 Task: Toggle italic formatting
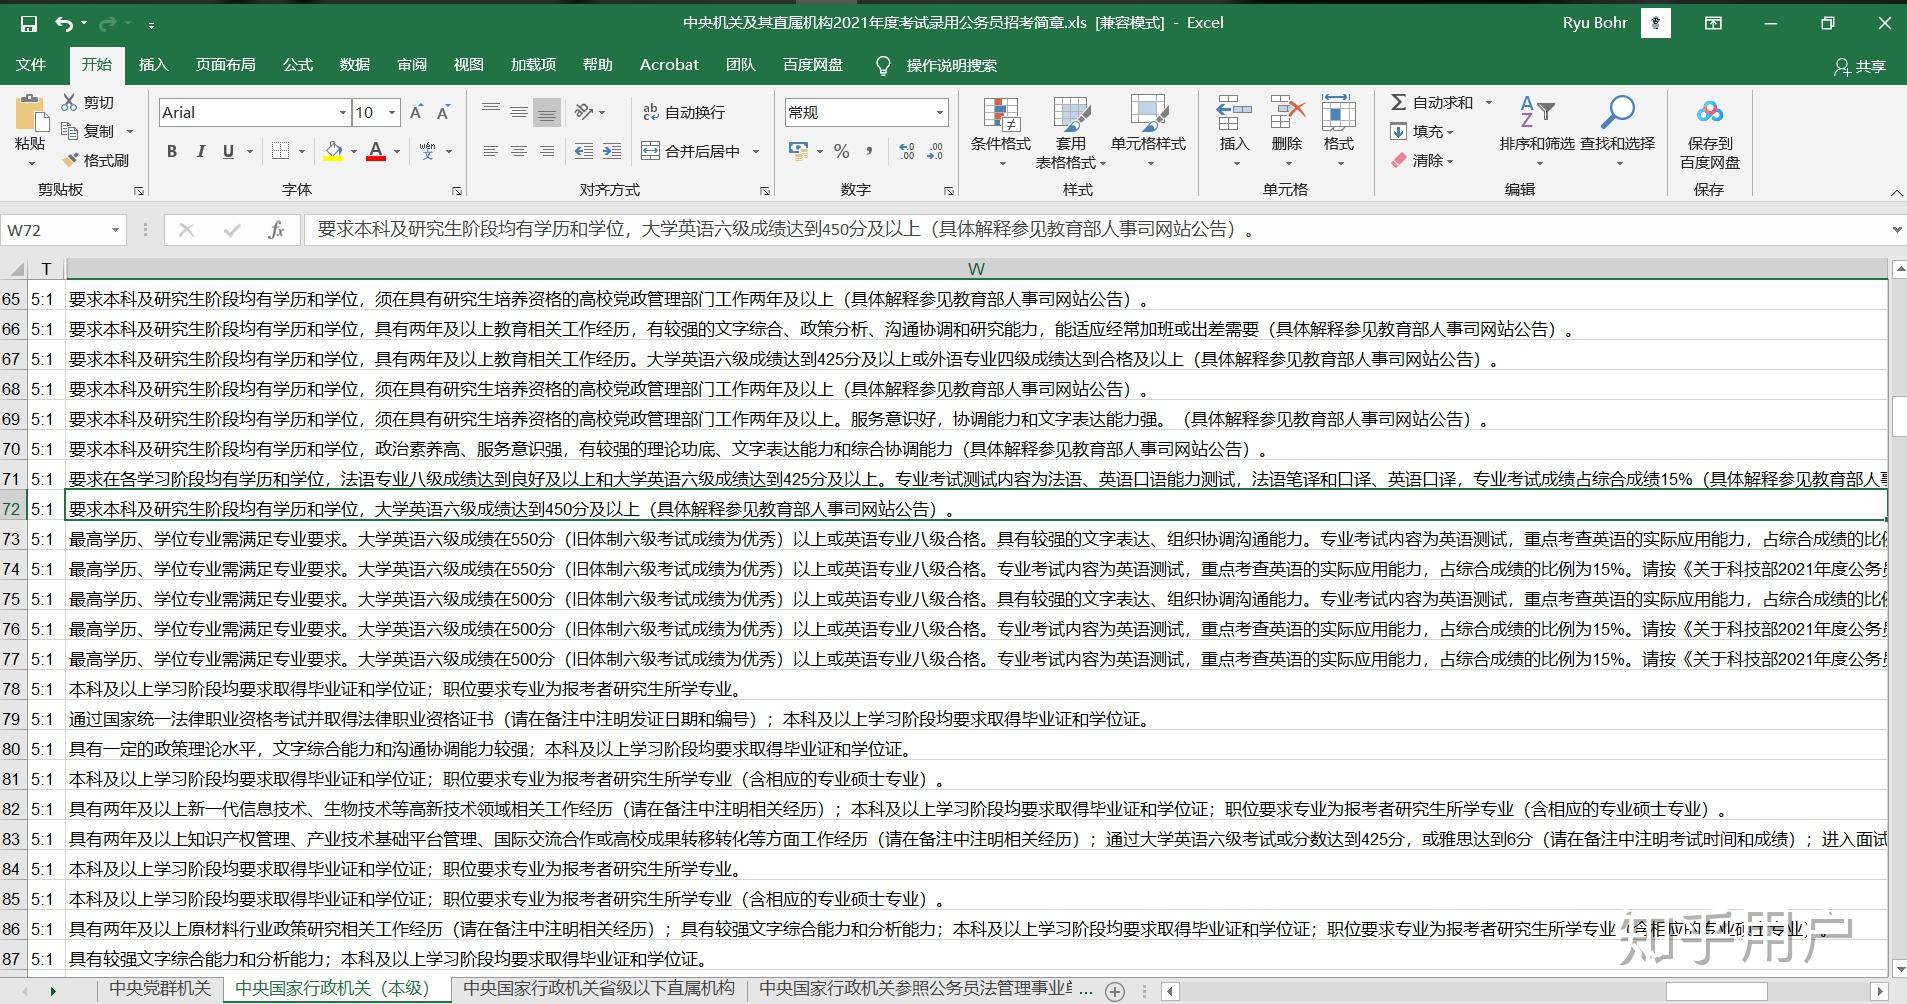click(x=200, y=151)
